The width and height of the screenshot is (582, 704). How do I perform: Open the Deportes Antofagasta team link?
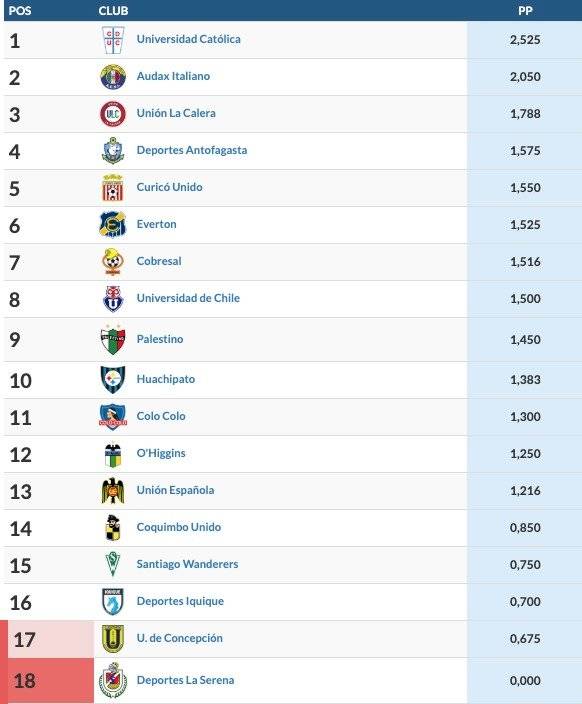(x=192, y=150)
